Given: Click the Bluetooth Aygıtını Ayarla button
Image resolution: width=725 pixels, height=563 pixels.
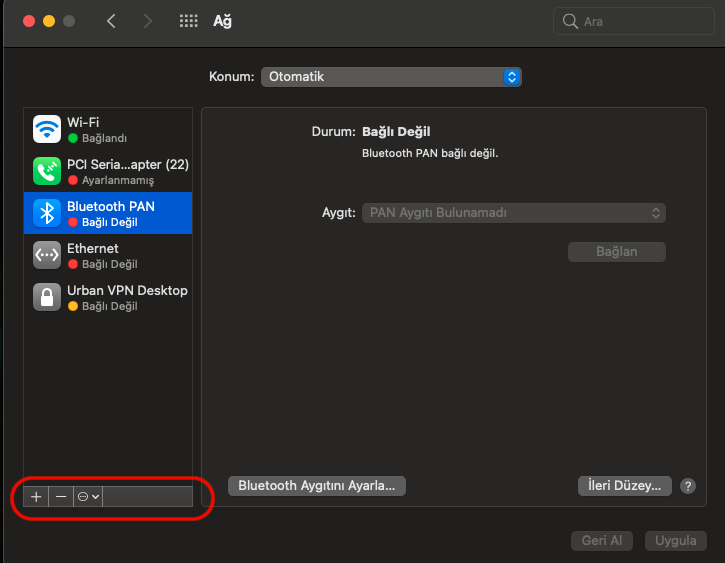Looking at the screenshot, I should point(317,486).
